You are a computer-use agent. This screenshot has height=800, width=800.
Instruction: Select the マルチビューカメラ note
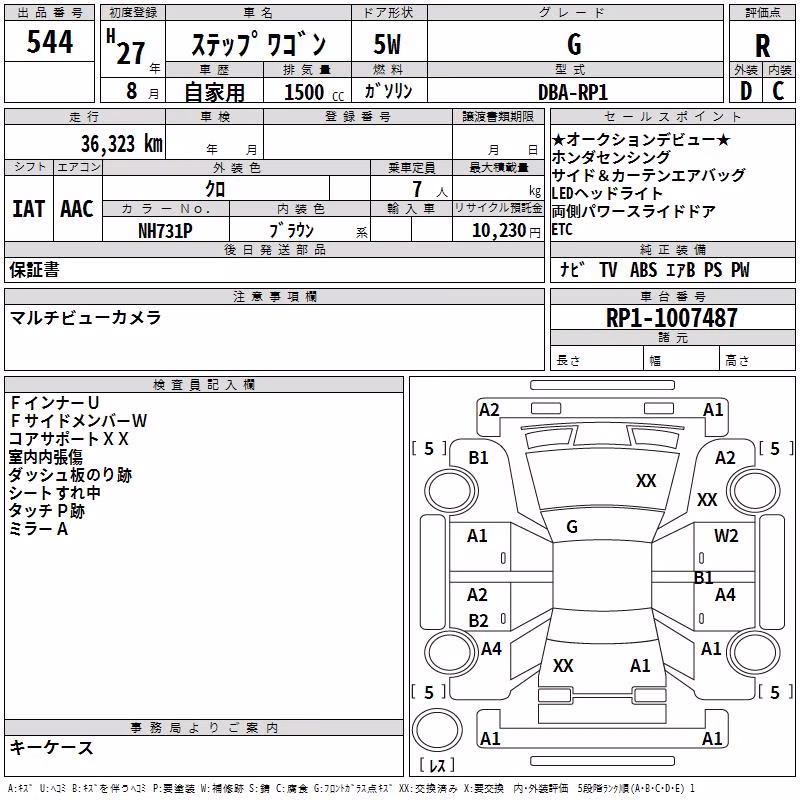click(x=85, y=317)
